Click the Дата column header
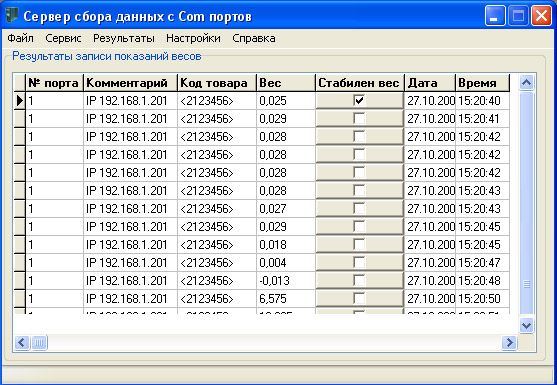 430,83
